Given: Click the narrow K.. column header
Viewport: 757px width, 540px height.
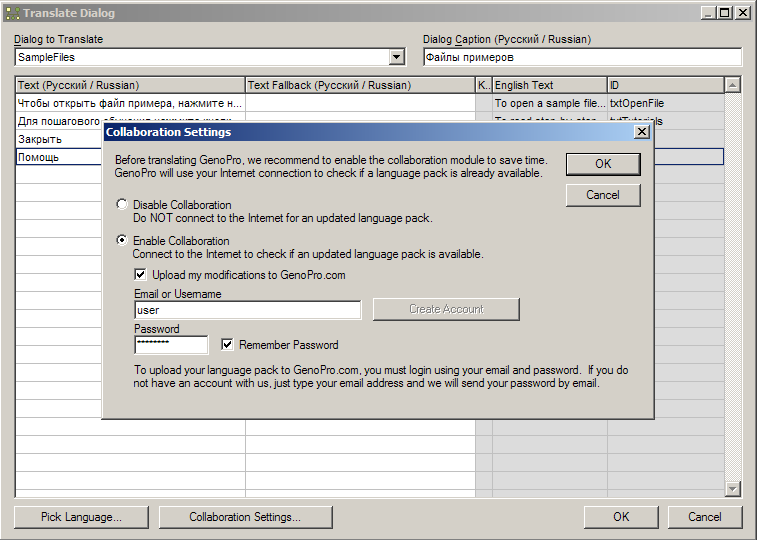Looking at the screenshot, I should click(484, 85).
